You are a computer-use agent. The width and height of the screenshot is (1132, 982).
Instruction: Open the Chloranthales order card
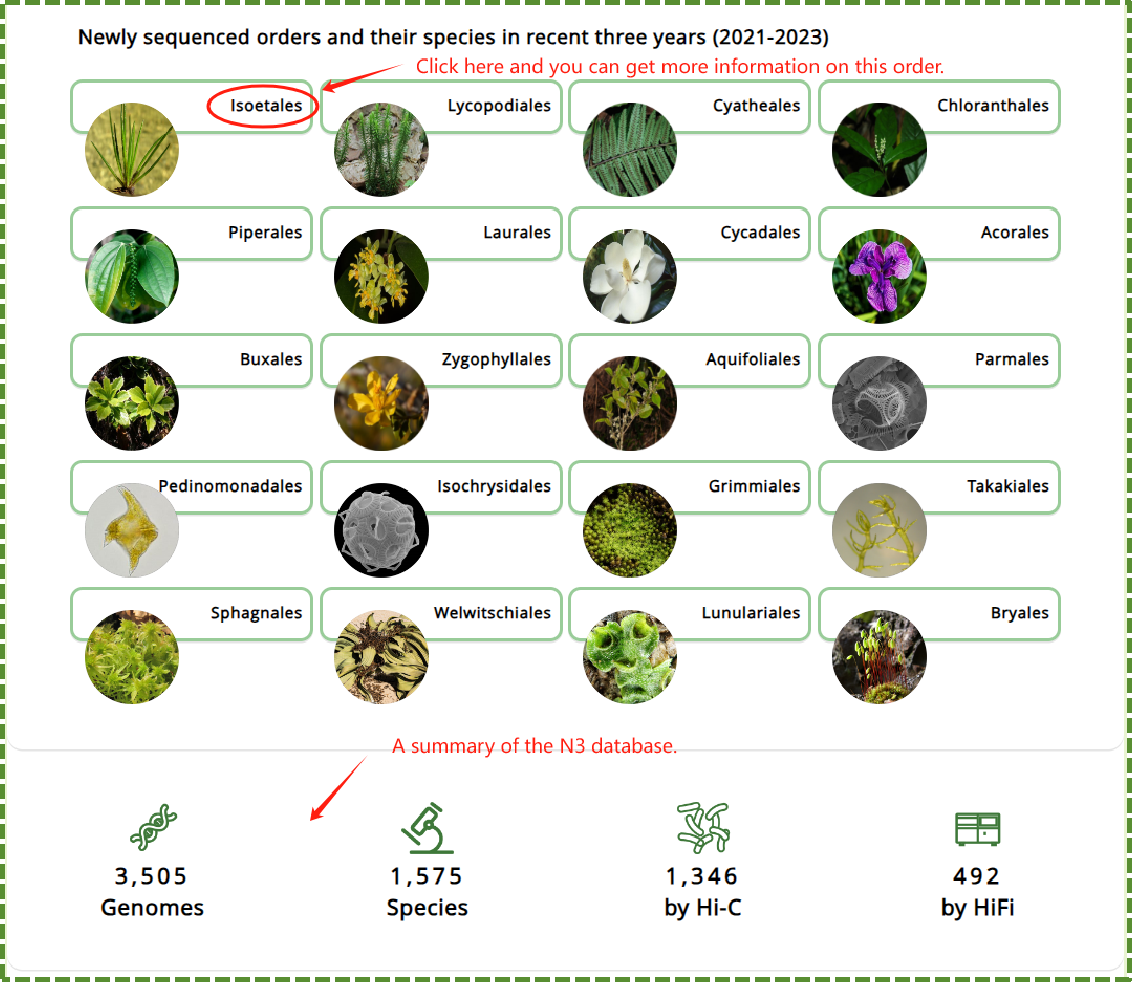pyautogui.click(x=992, y=106)
